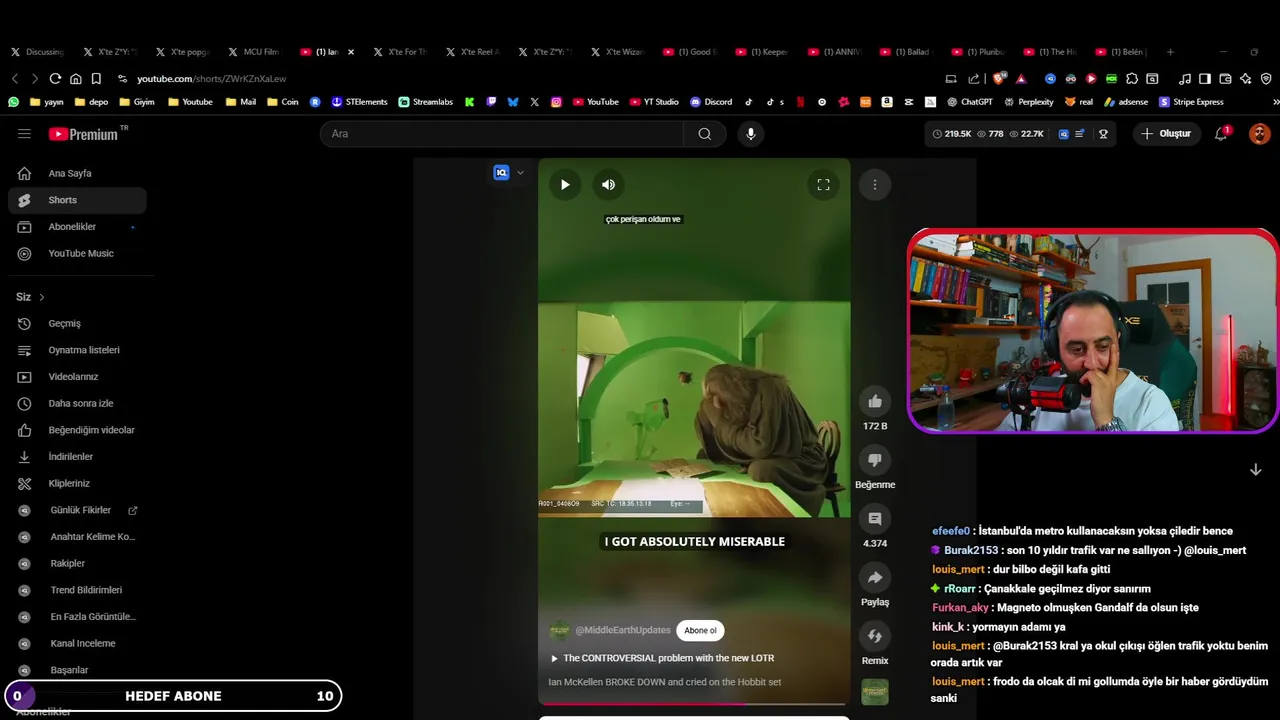Open the vidIQ trophy icon in header

[1103, 134]
